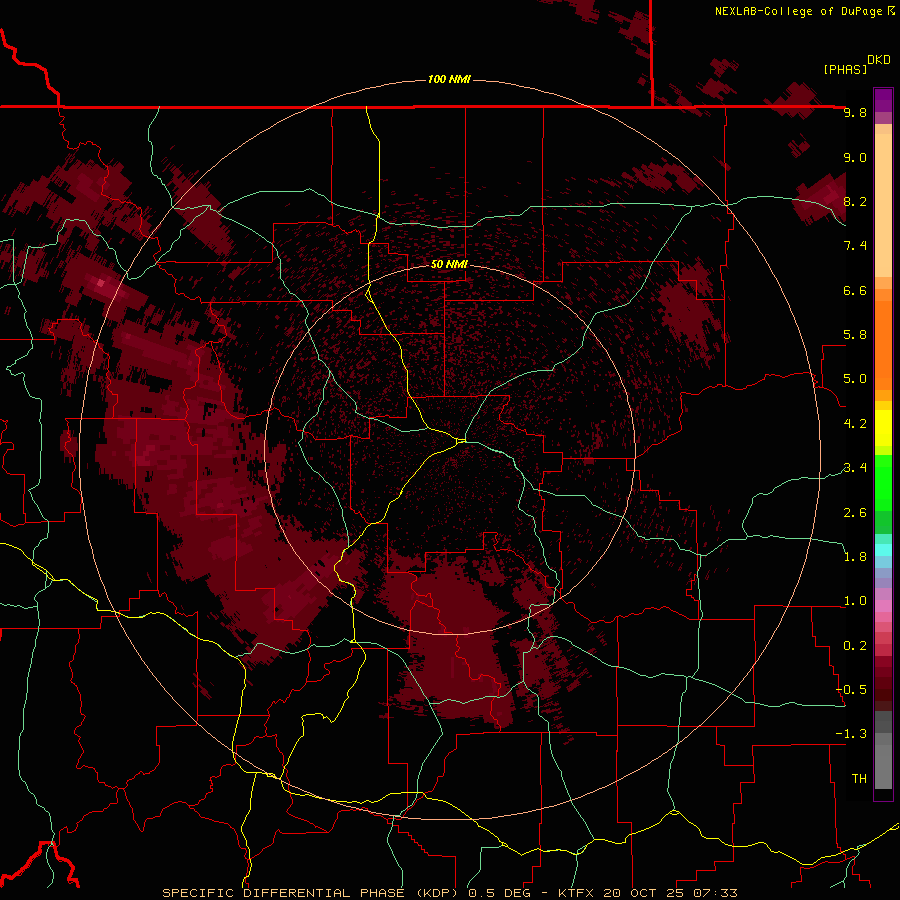Click the [PHAS] label above the color scale
Viewport: 900px width, 900px height.
coord(845,69)
